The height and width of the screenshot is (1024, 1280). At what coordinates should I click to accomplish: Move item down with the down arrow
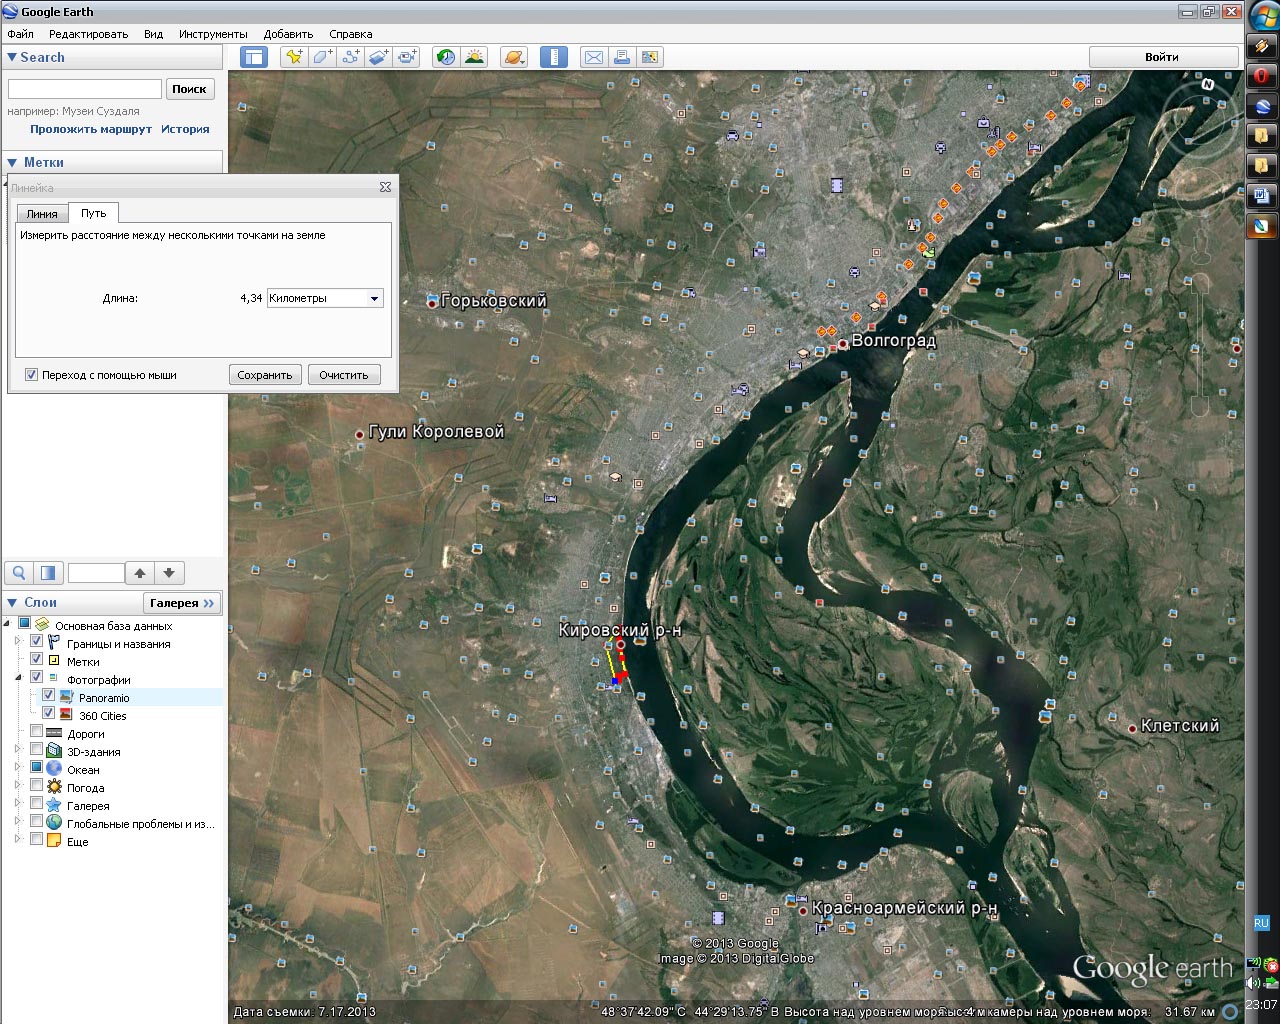[x=169, y=573]
